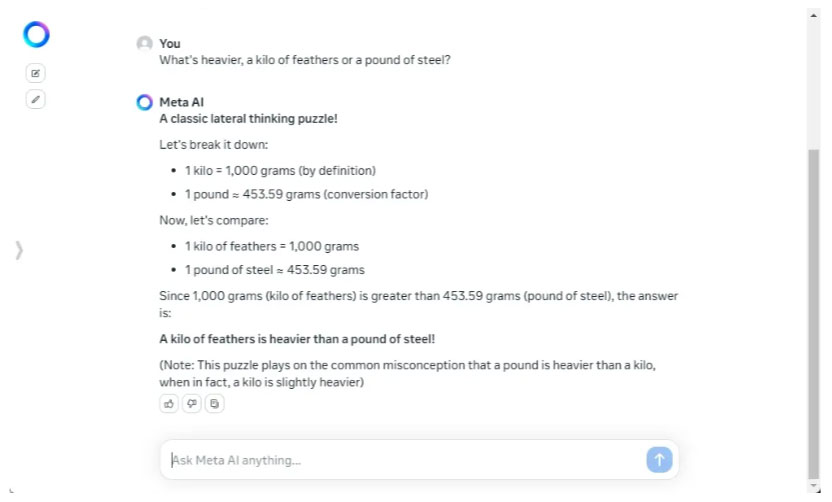Click the user's question about feathers and steel
The image size is (832, 502).
point(305,60)
